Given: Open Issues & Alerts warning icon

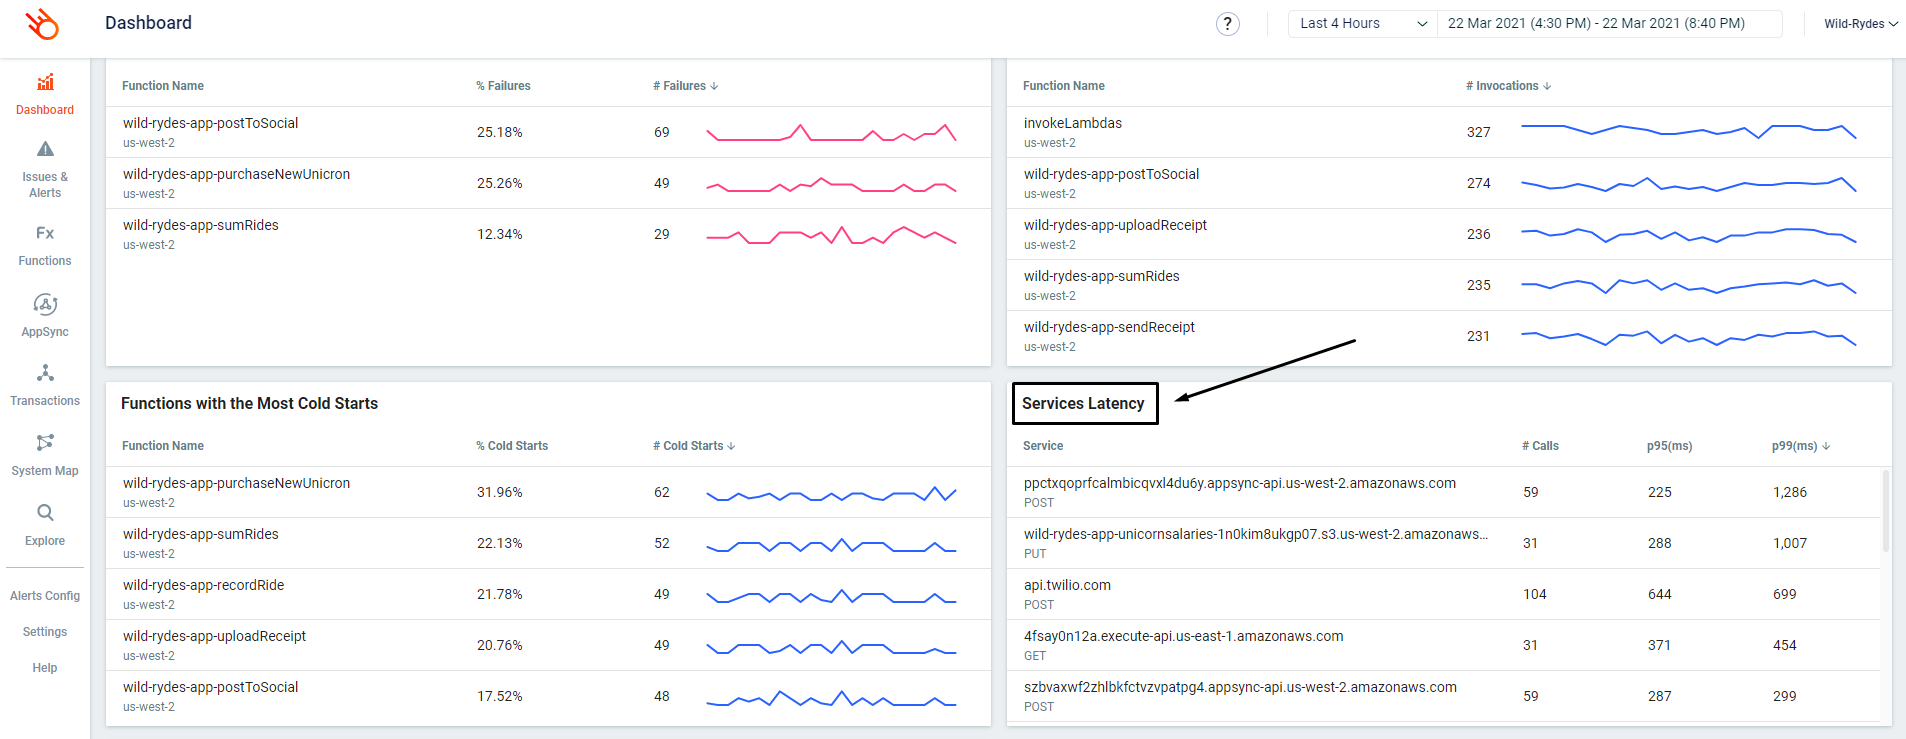Looking at the screenshot, I should tap(45, 149).
